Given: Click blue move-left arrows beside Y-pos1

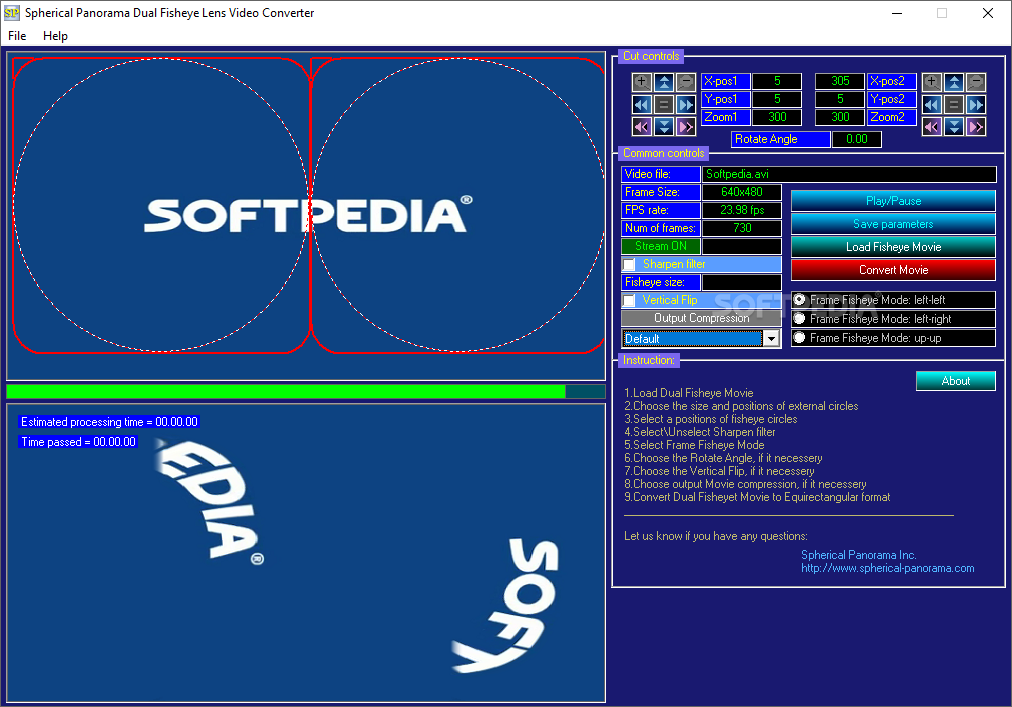Looking at the screenshot, I should (642, 105).
